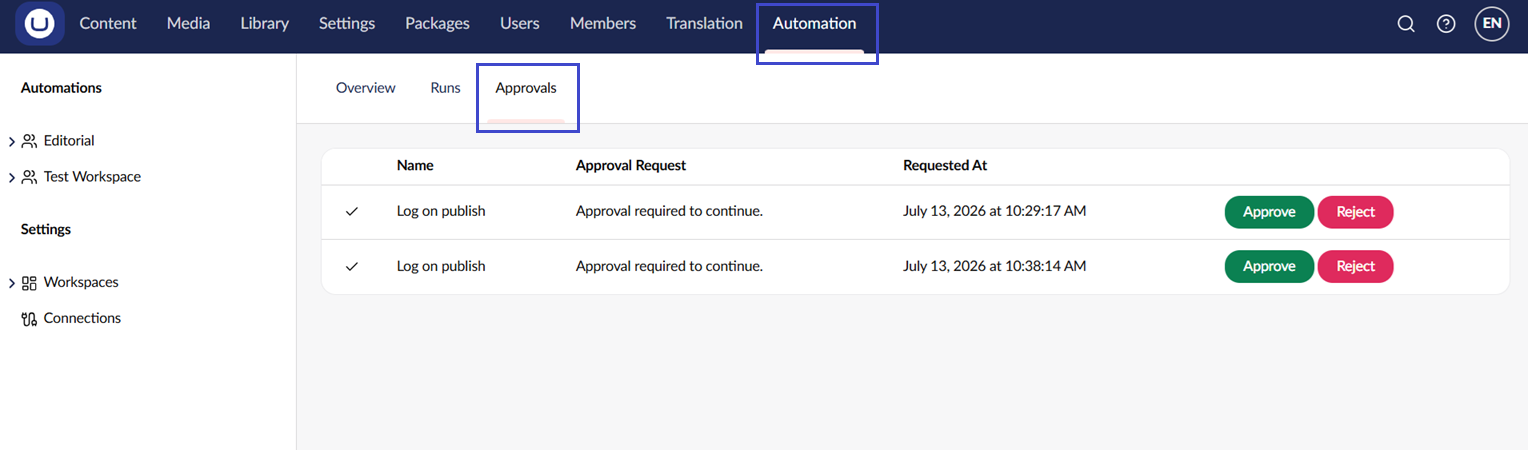
Task: Click 'July 13, 2026 at 10:29:17 AM'
Action: 994,212
